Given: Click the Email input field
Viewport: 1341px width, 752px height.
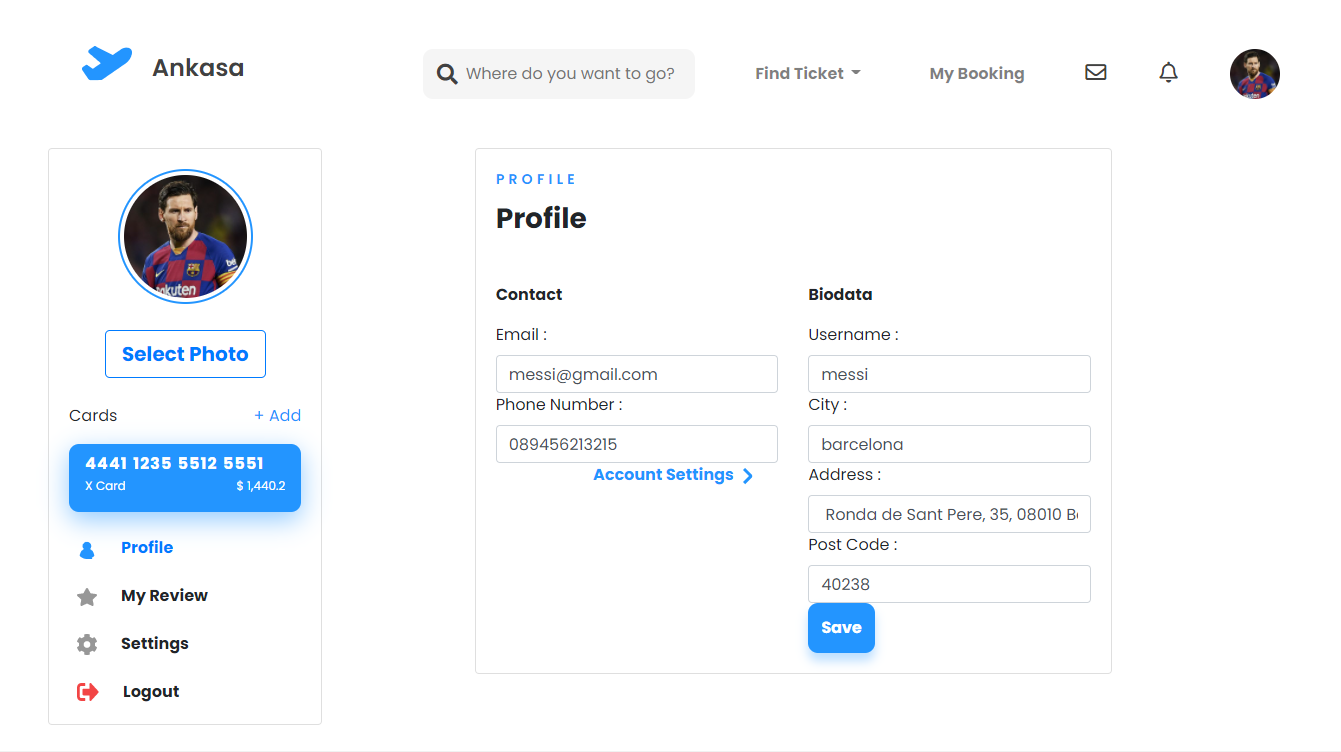Looking at the screenshot, I should click(x=637, y=374).
